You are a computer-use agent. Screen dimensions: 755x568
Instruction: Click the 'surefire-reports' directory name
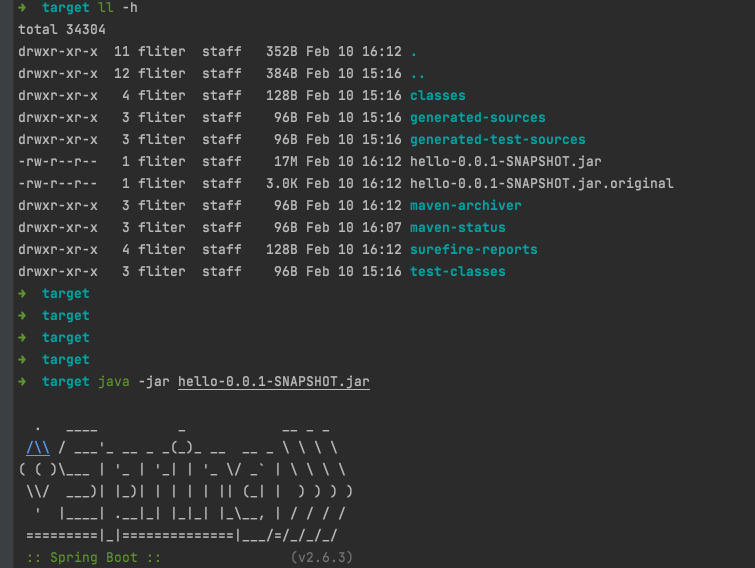473,250
